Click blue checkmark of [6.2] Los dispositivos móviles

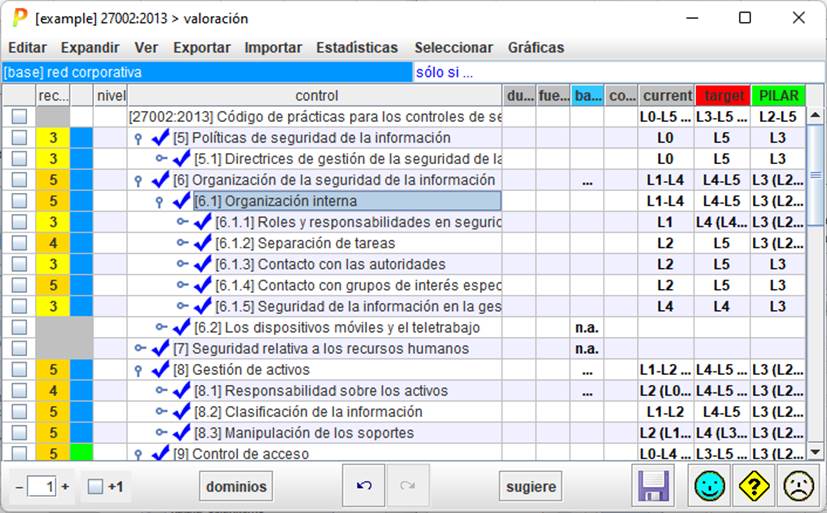click(x=181, y=327)
